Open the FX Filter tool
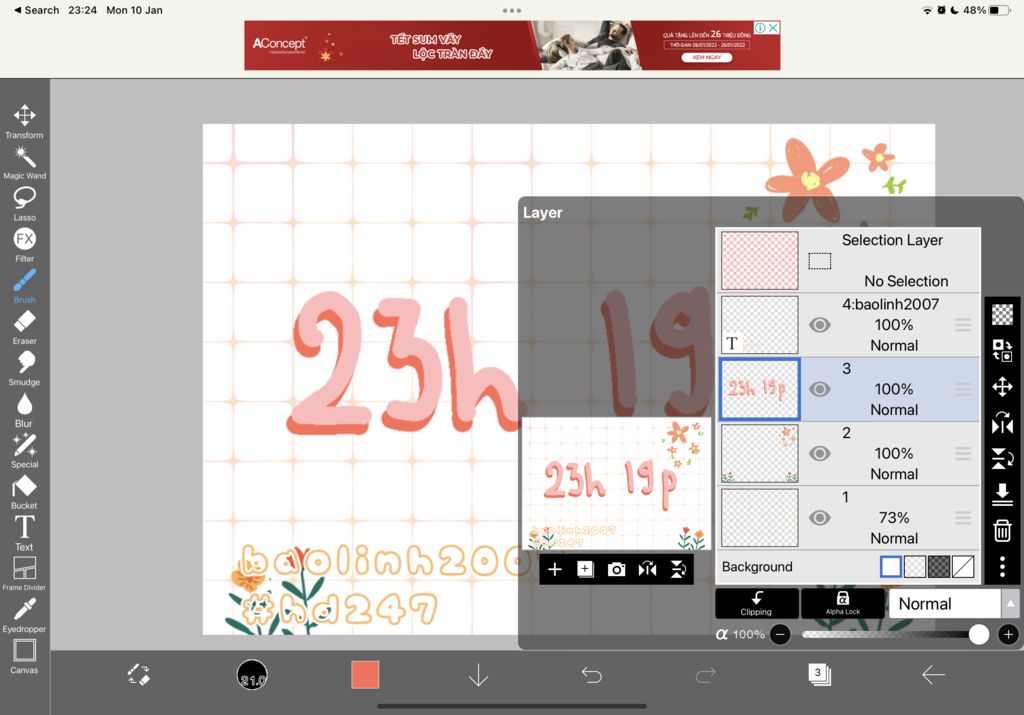The width and height of the screenshot is (1024, 715). coord(24,245)
